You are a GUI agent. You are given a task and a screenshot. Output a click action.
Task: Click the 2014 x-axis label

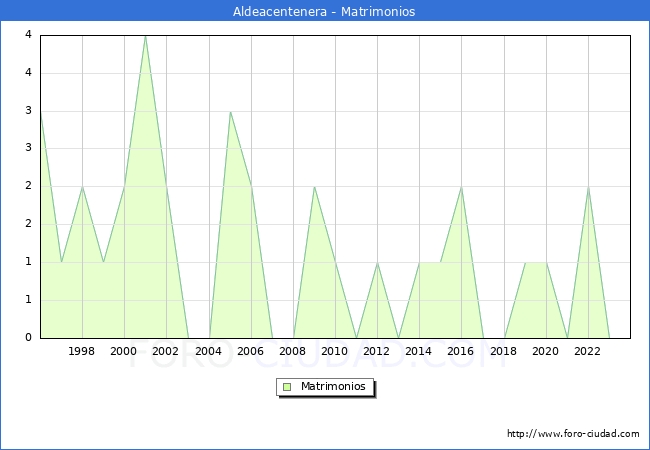coord(419,351)
